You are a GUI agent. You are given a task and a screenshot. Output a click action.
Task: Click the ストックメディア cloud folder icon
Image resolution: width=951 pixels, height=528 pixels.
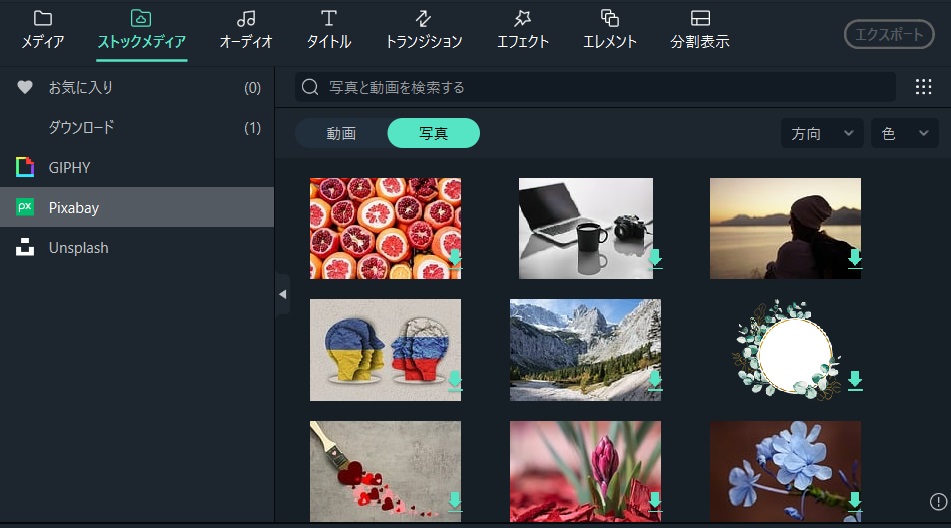141,18
